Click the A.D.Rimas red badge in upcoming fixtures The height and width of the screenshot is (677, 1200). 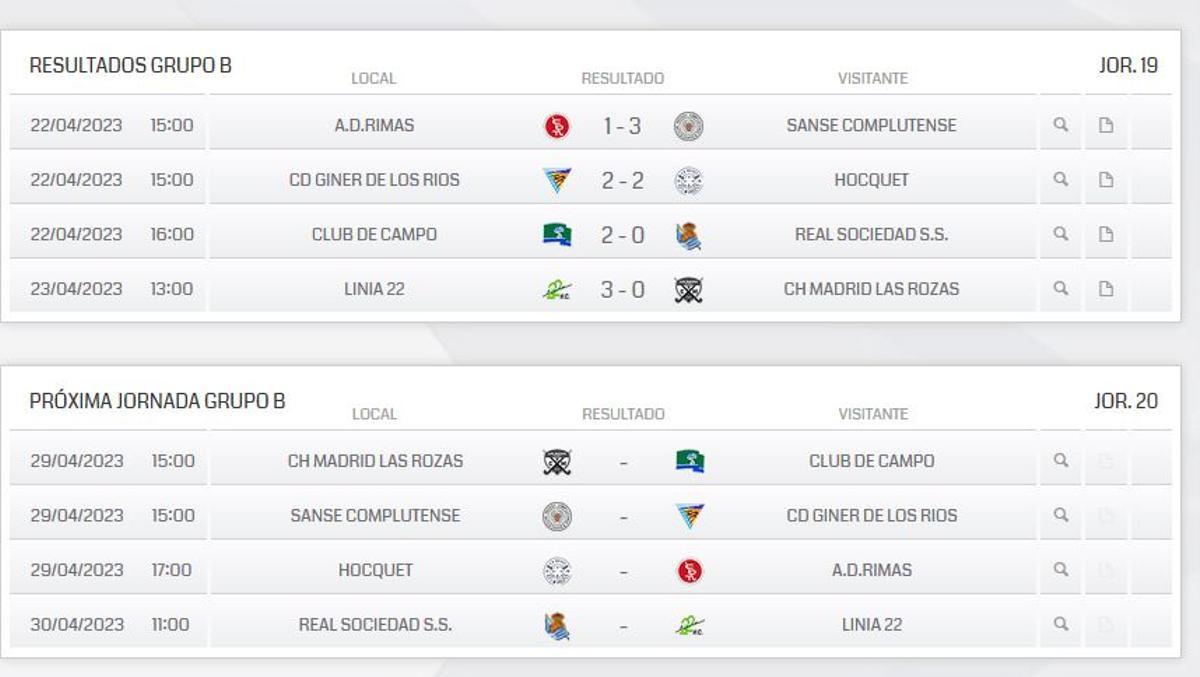tap(689, 569)
